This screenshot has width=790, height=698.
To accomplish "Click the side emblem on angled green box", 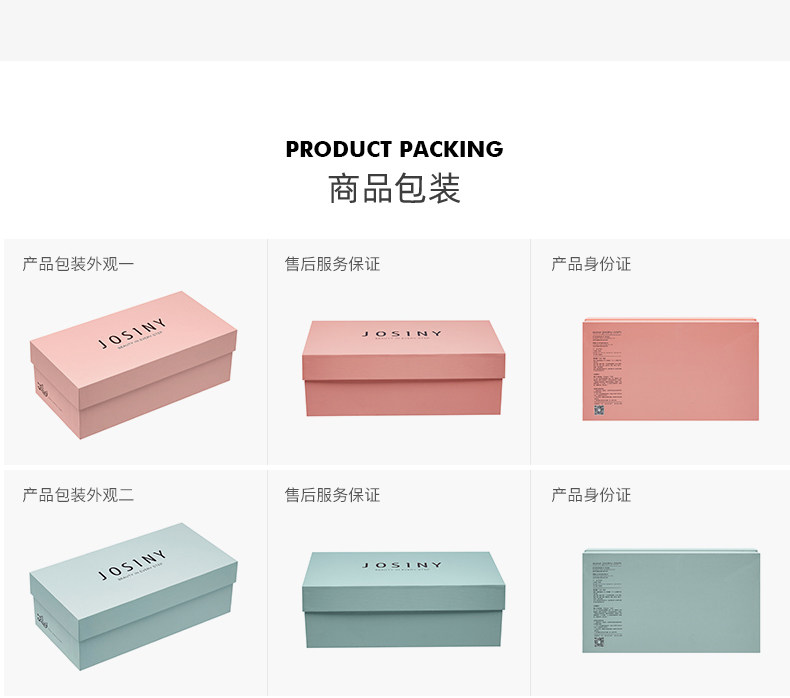I will tap(42, 620).
